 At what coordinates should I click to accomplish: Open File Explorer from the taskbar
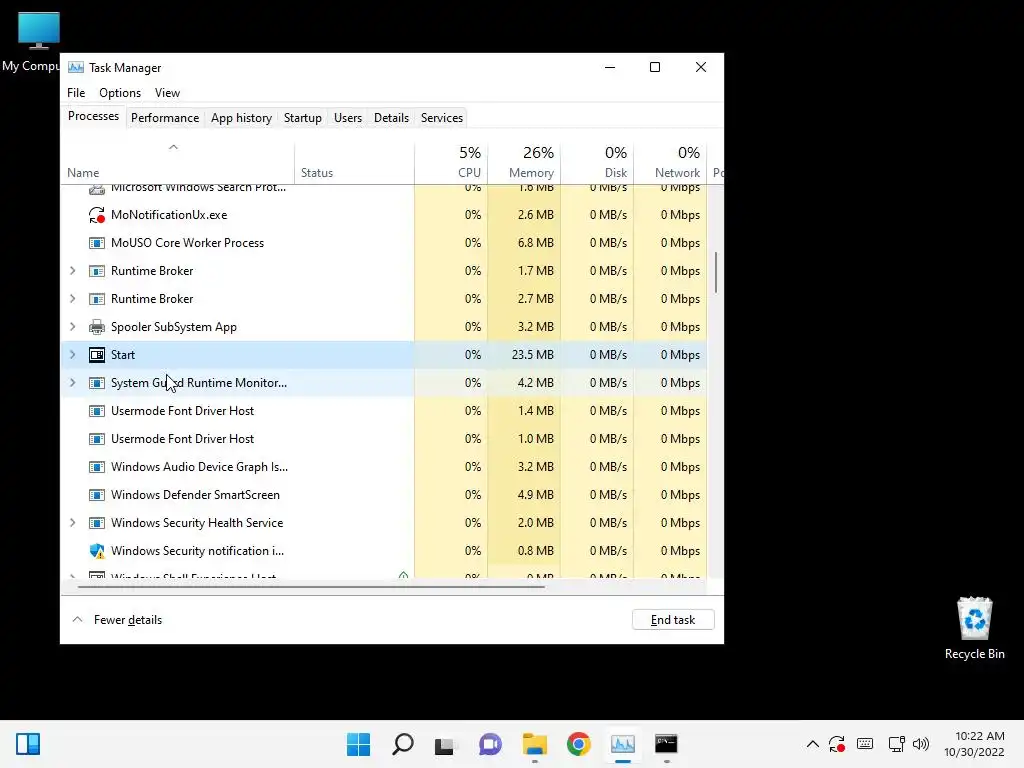535,744
